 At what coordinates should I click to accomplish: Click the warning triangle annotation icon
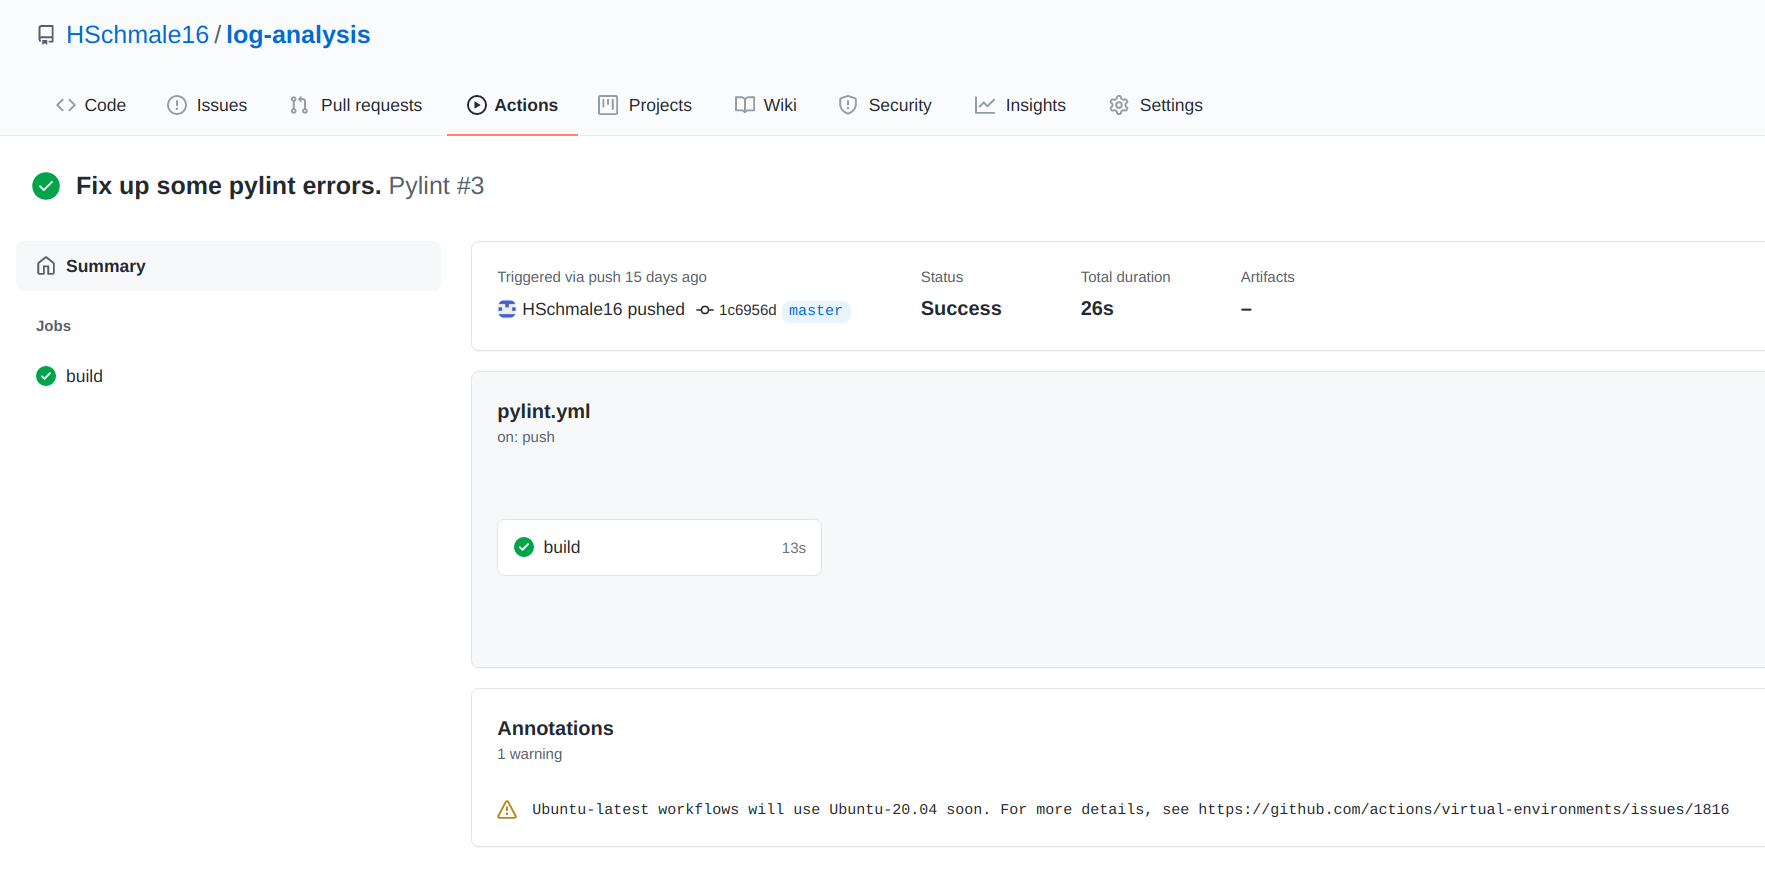pyautogui.click(x=507, y=810)
